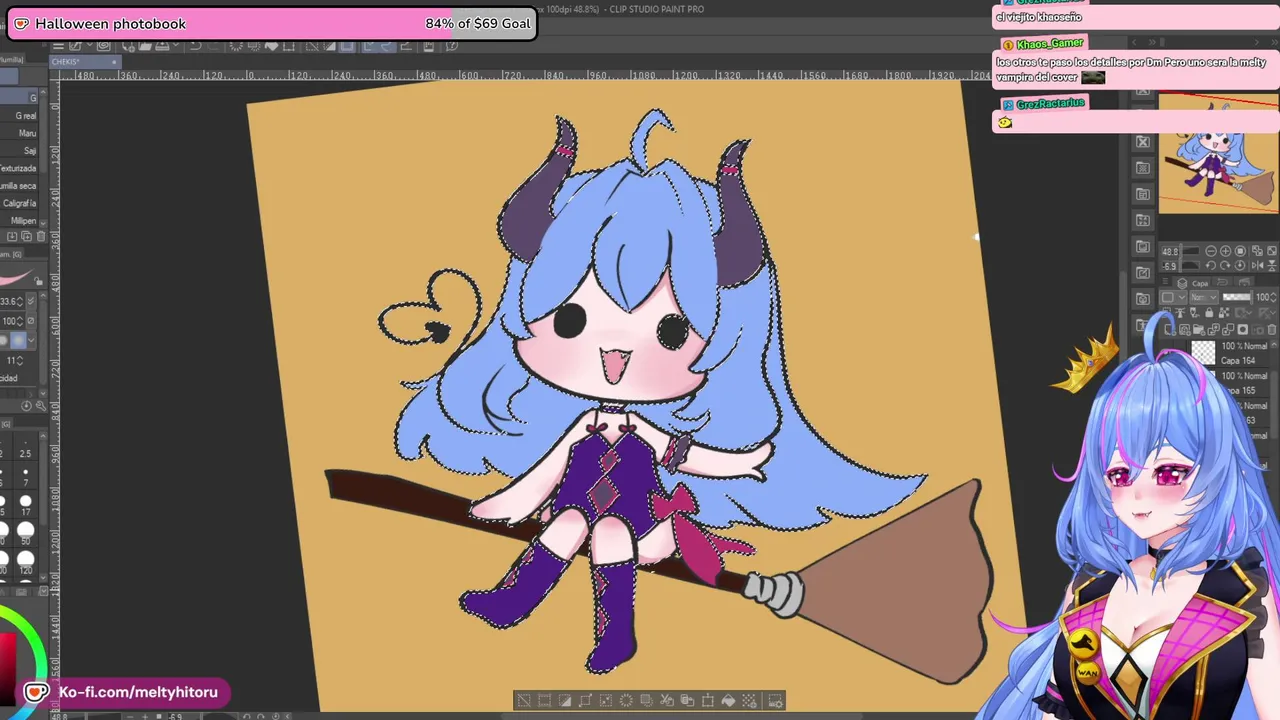The image size is (1280, 720).
Task: Select Texturizada brush sub tool
Action: coord(20,168)
